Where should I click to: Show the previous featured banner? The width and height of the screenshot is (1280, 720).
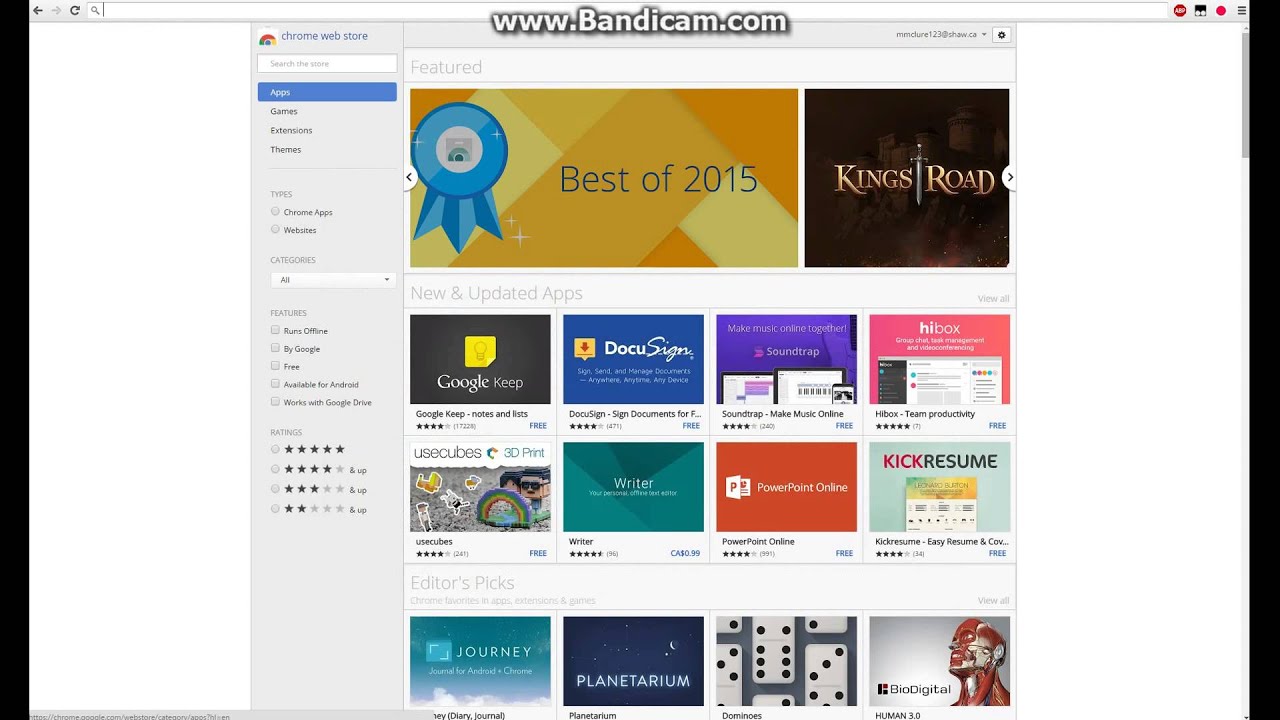point(409,177)
